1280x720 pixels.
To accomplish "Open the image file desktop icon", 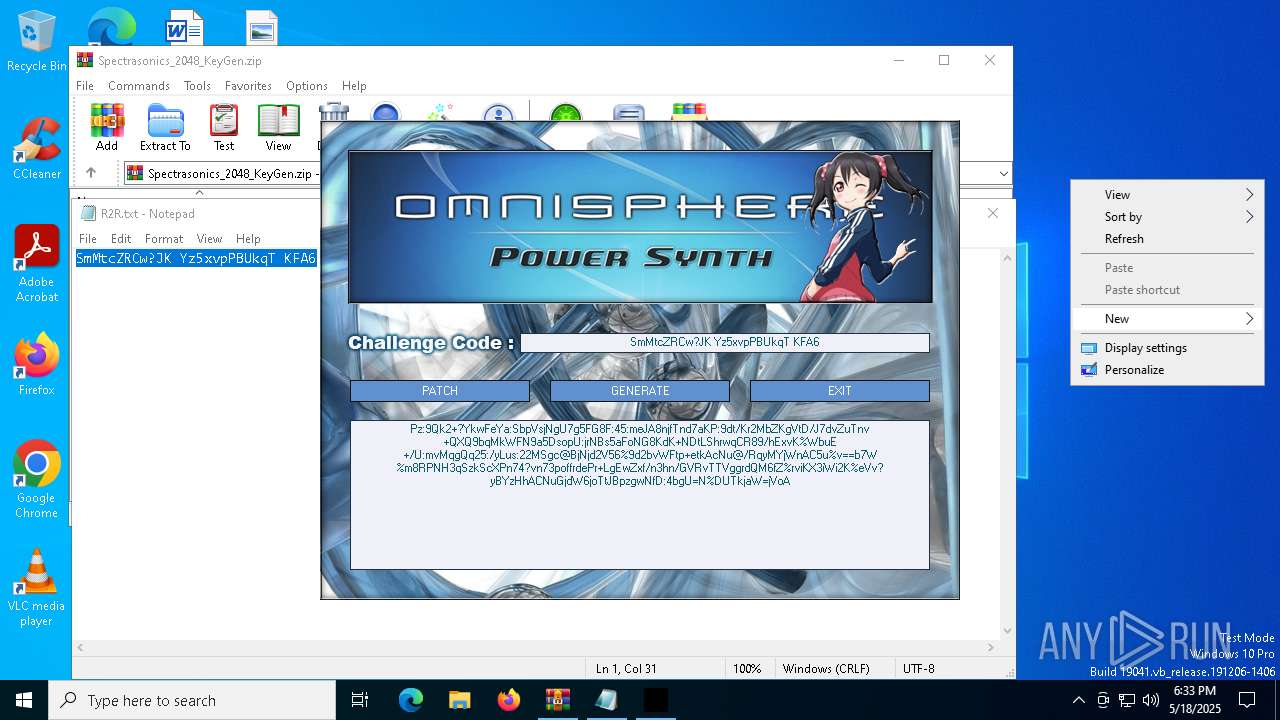I will point(261,27).
